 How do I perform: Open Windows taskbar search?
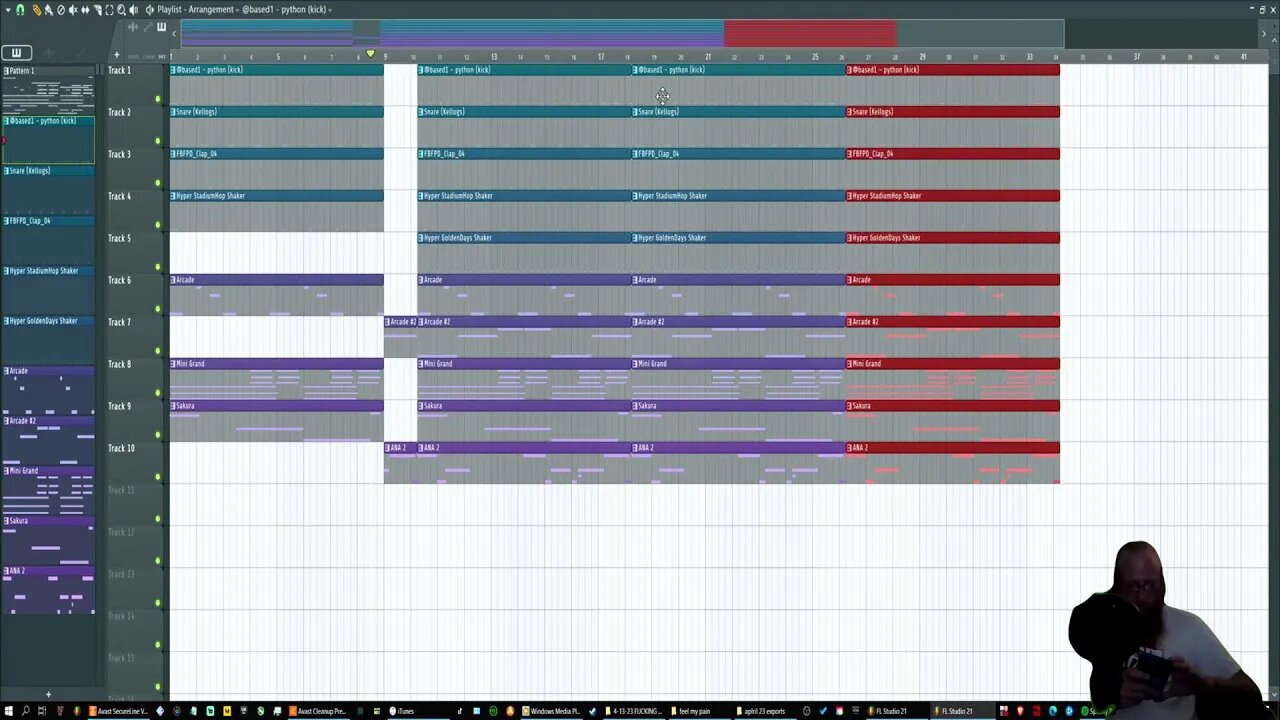25,711
